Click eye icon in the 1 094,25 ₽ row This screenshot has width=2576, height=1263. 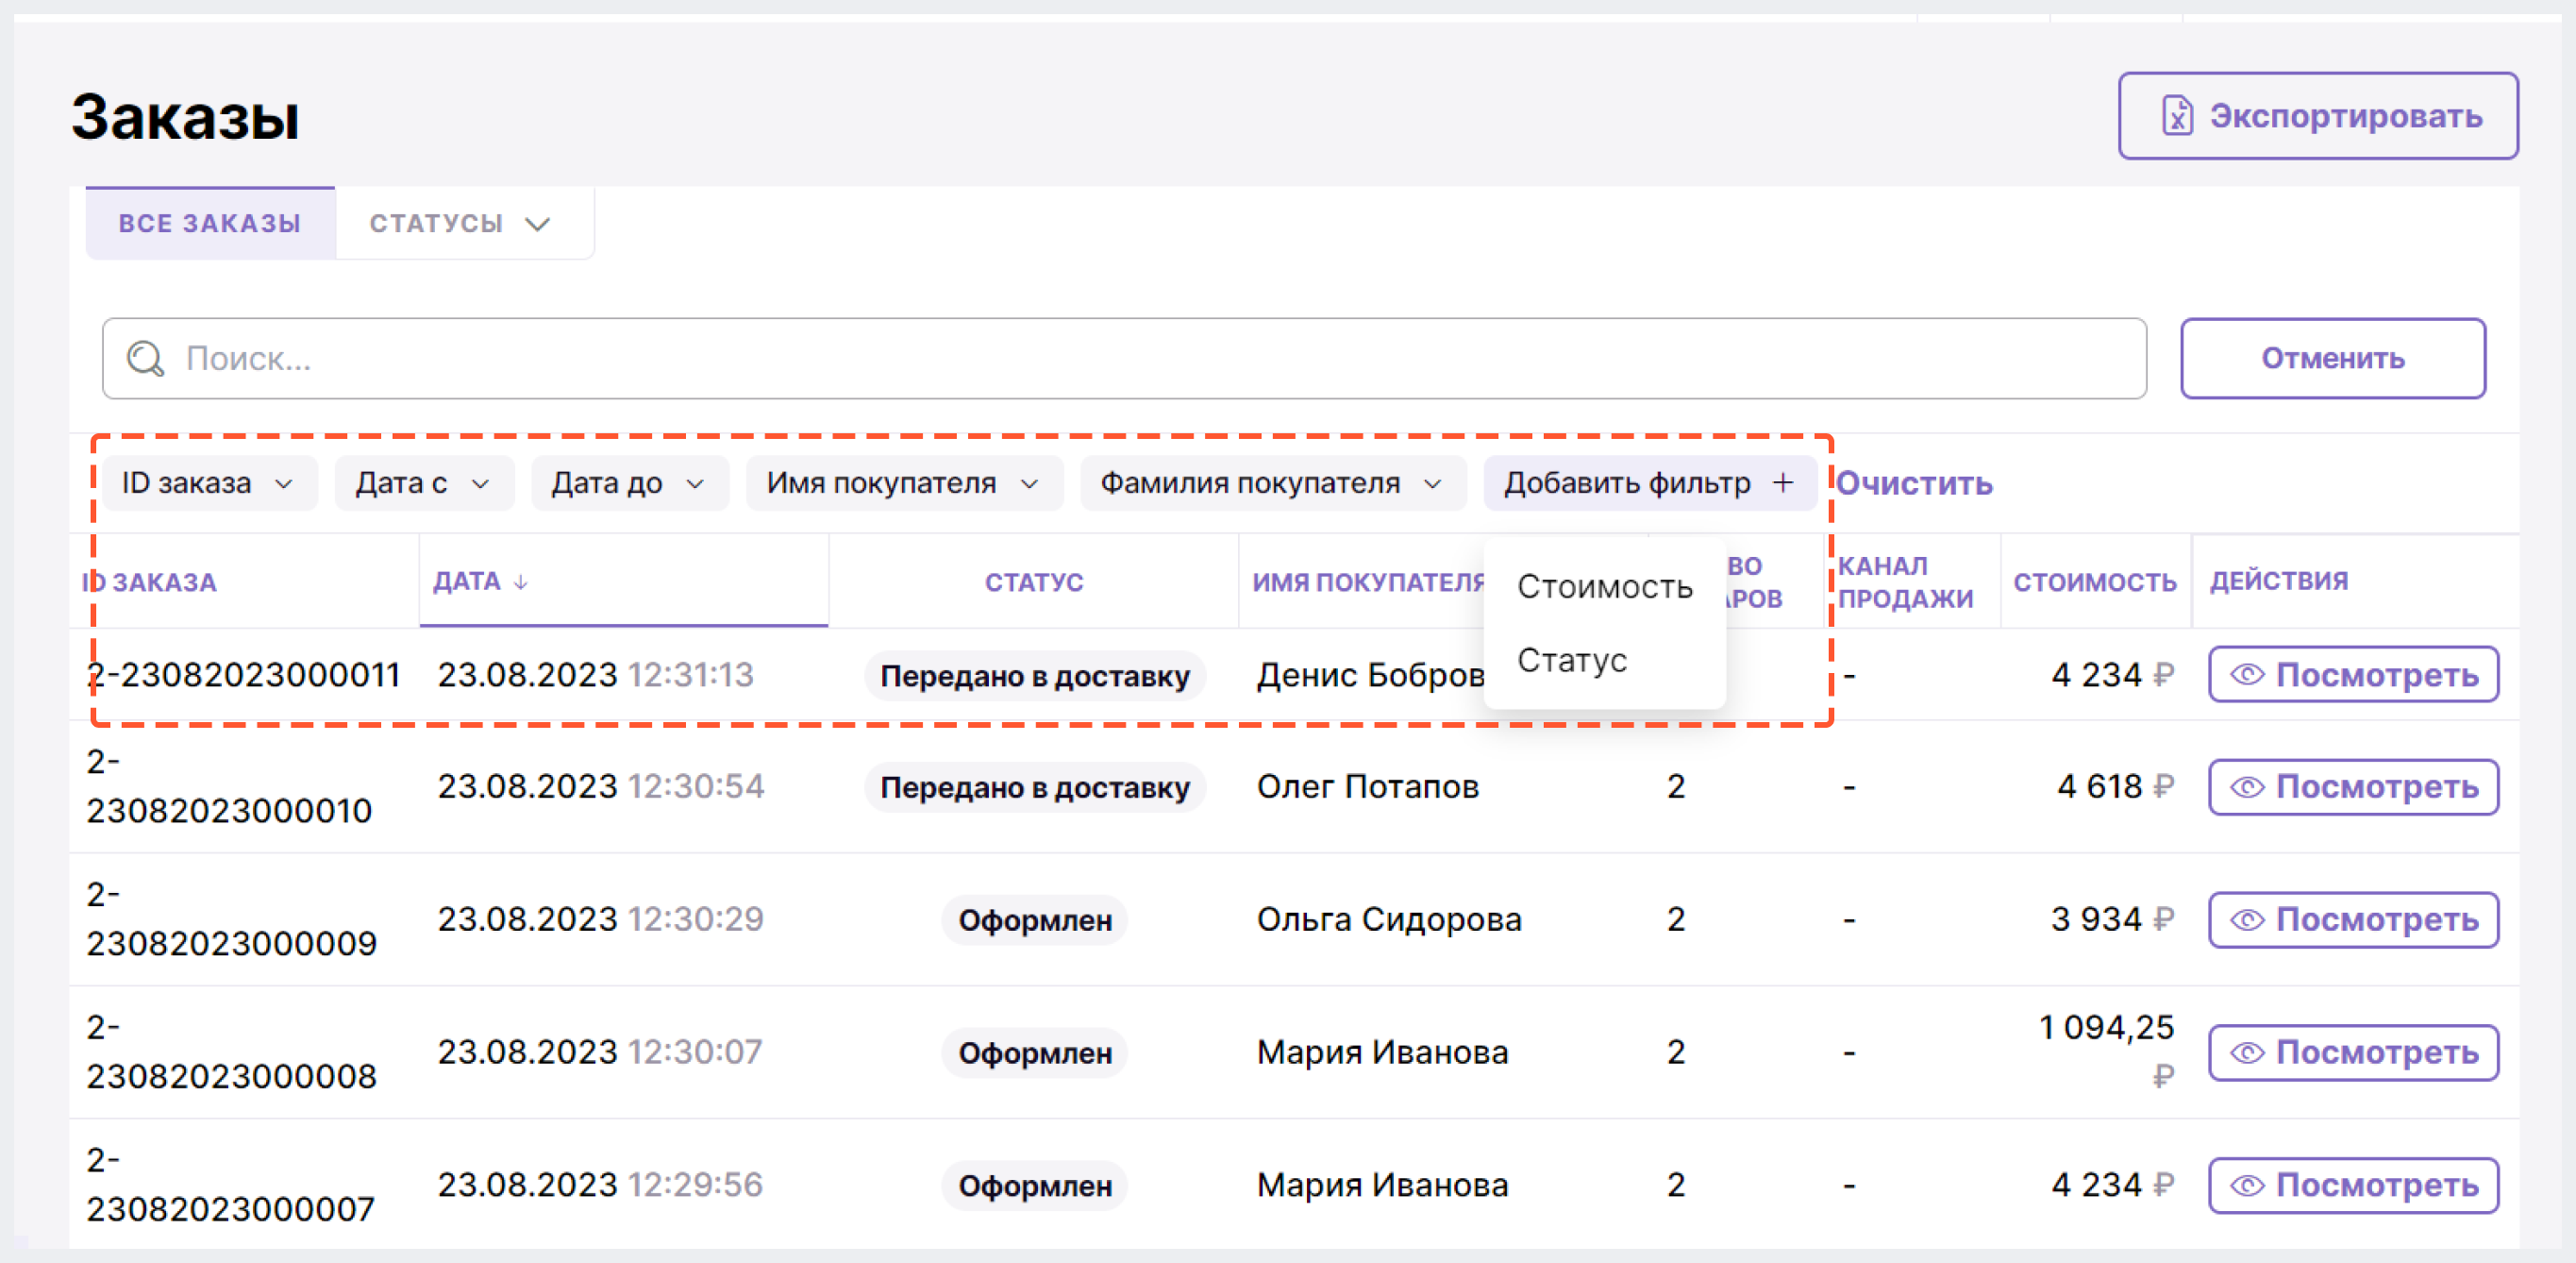coord(2247,1052)
